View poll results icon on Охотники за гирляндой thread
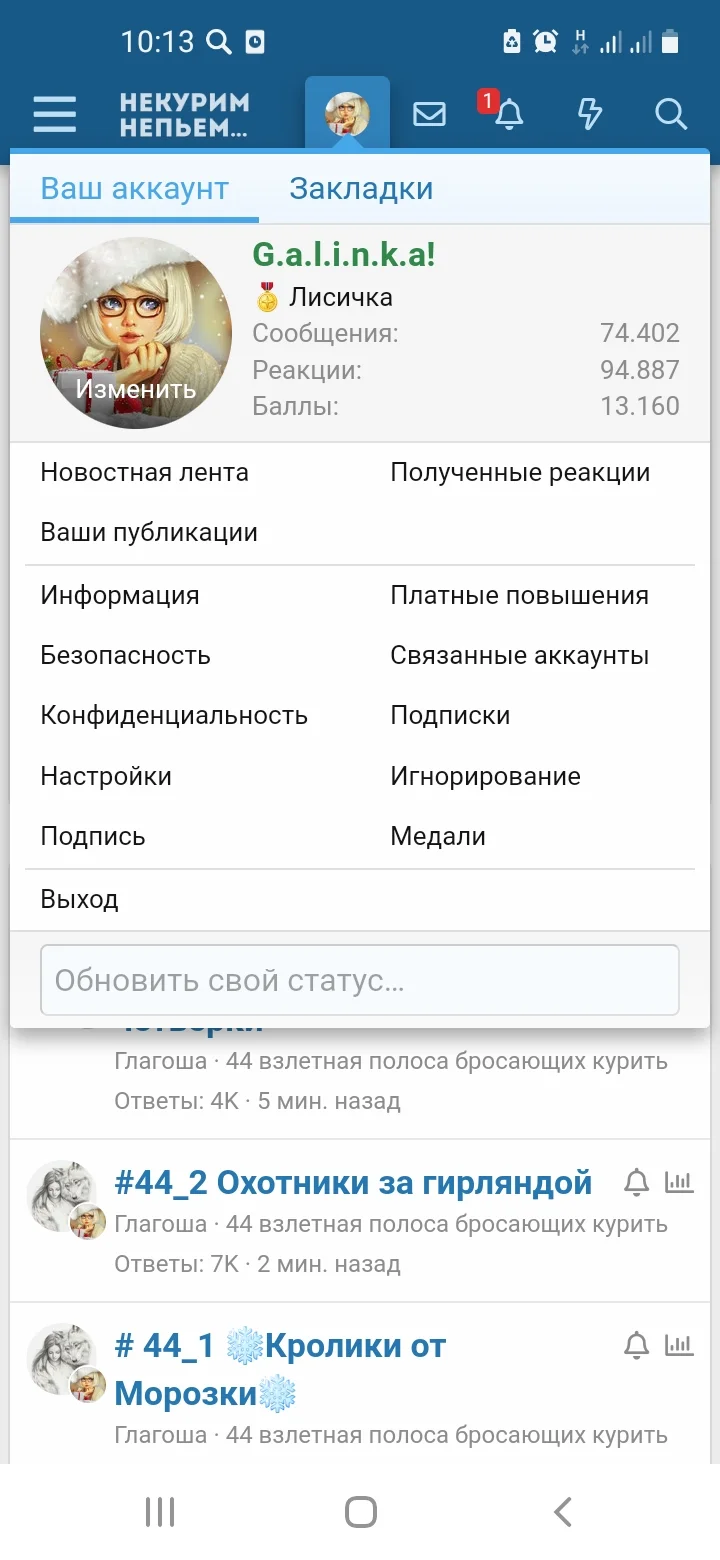The image size is (720, 1560). [679, 1181]
